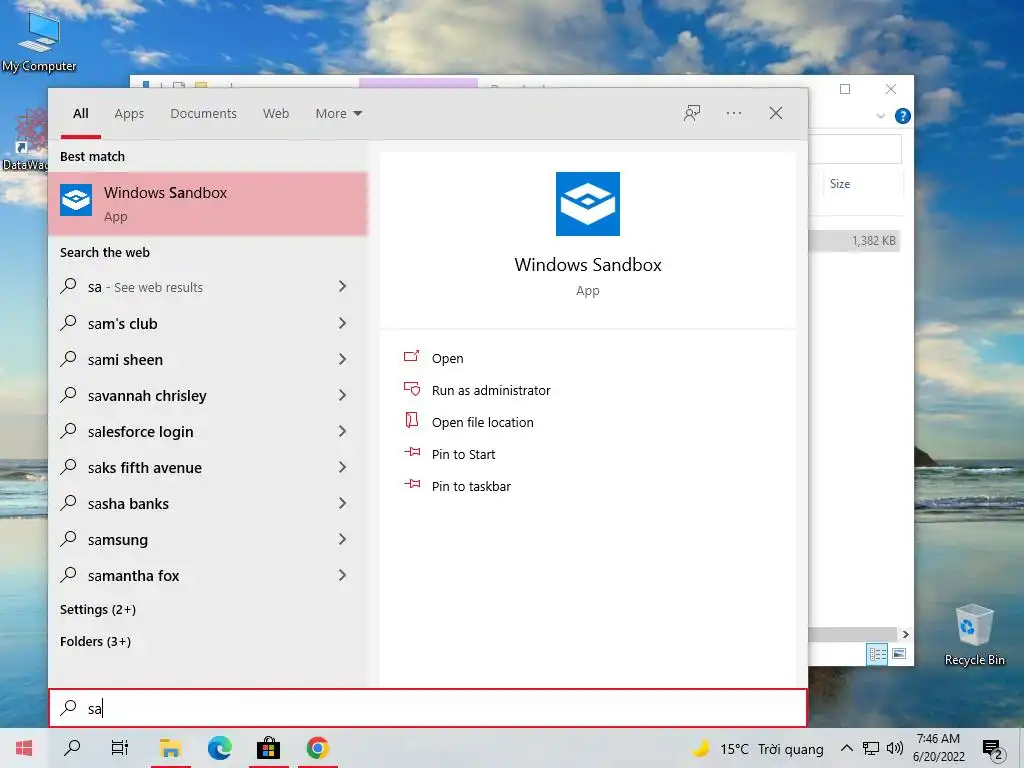
Task: Open Microsoft Store from the taskbar
Action: 268,748
